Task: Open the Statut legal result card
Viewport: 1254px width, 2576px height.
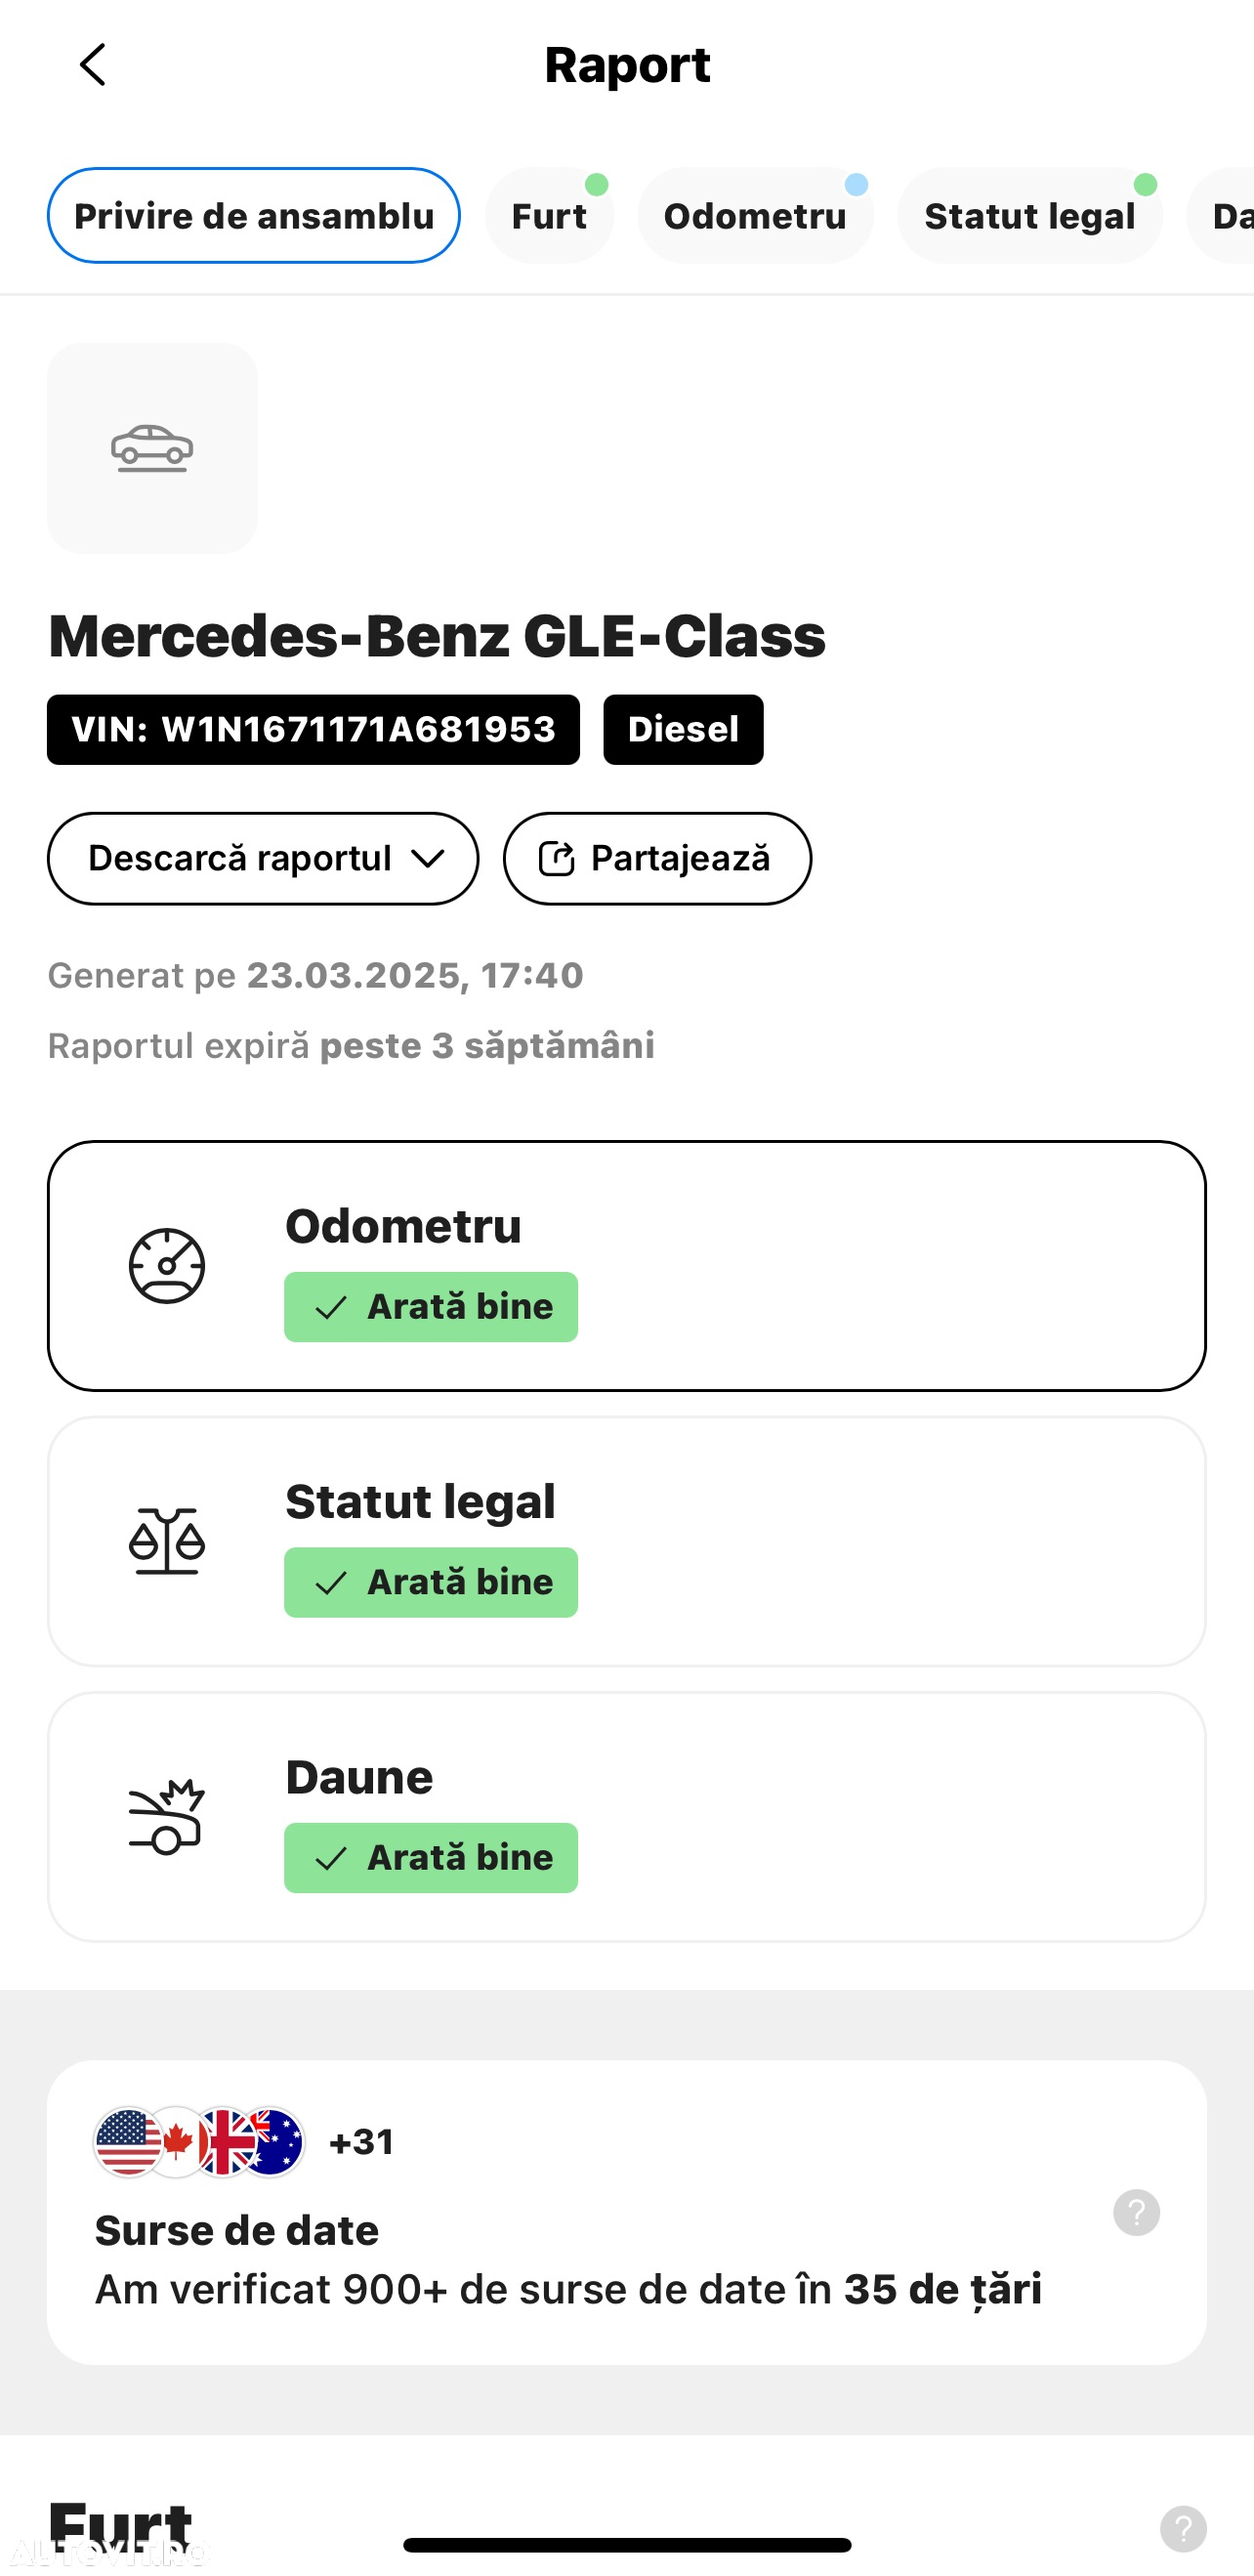Action: (627, 1541)
